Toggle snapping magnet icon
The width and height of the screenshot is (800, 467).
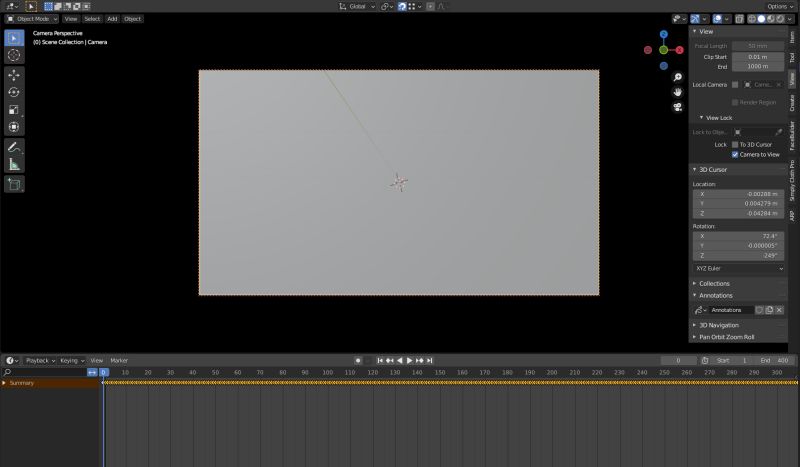coord(402,6)
